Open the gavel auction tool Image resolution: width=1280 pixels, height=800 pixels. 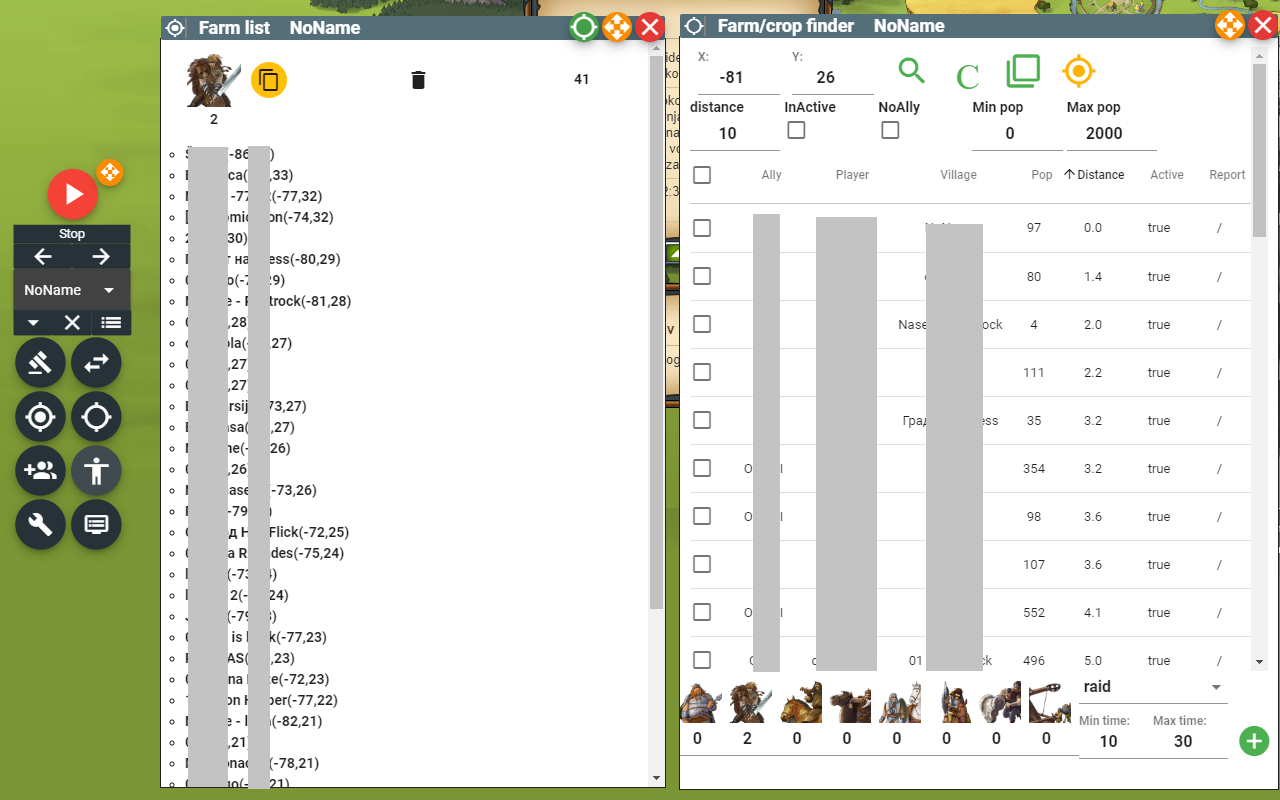(x=40, y=363)
